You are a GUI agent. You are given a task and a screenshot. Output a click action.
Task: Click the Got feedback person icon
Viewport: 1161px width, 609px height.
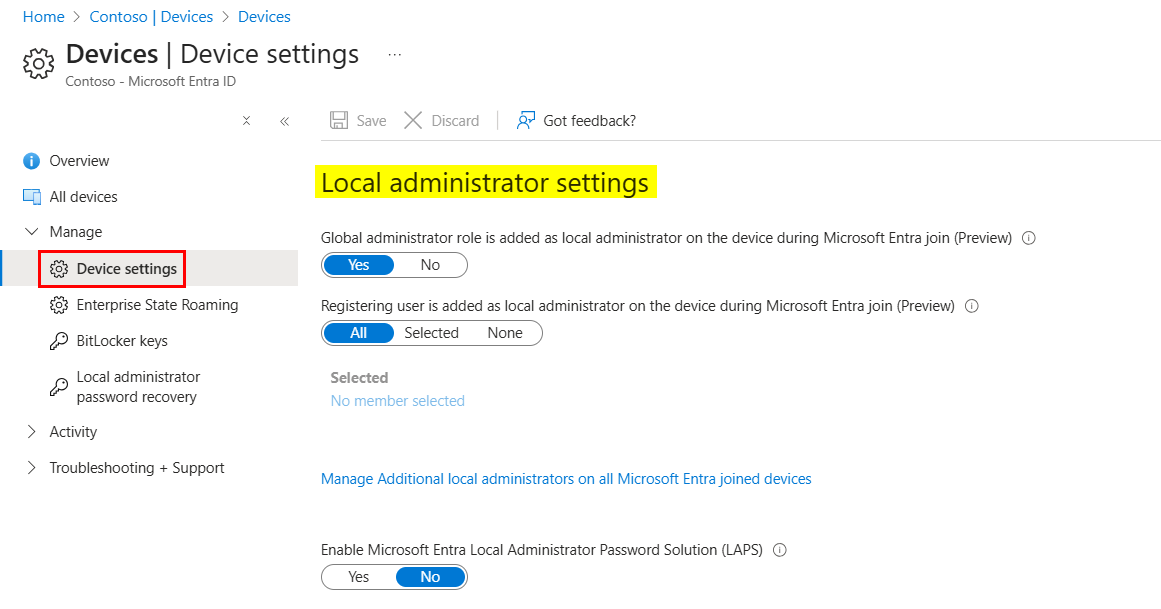(x=526, y=121)
